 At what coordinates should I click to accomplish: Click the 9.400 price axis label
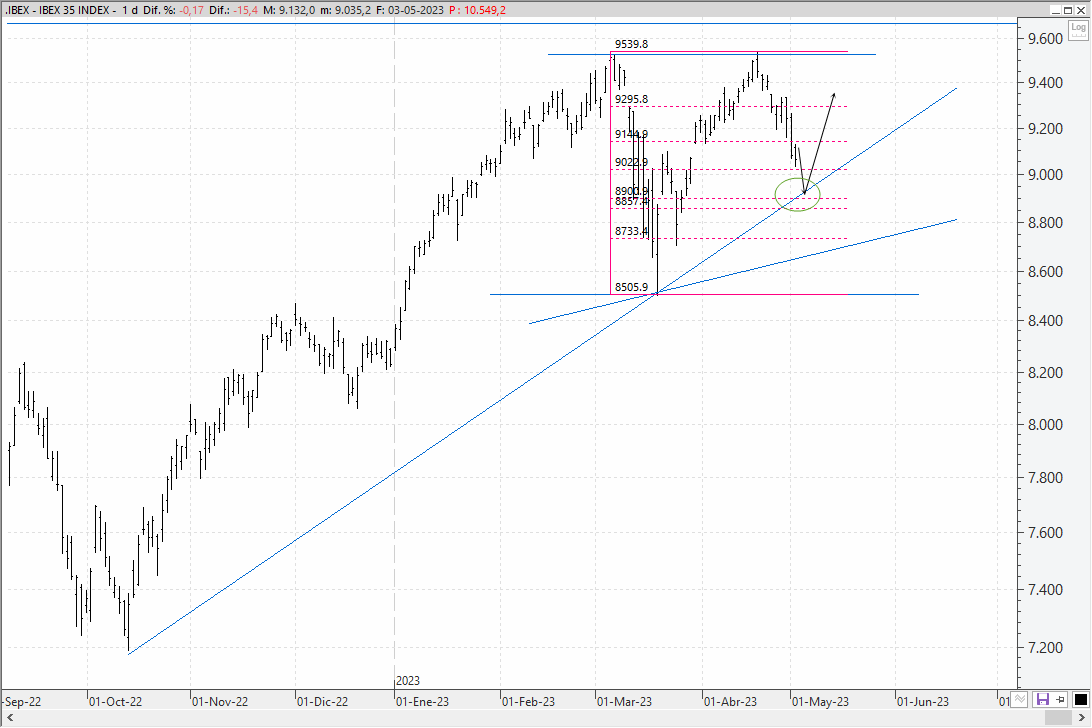(x=1045, y=83)
